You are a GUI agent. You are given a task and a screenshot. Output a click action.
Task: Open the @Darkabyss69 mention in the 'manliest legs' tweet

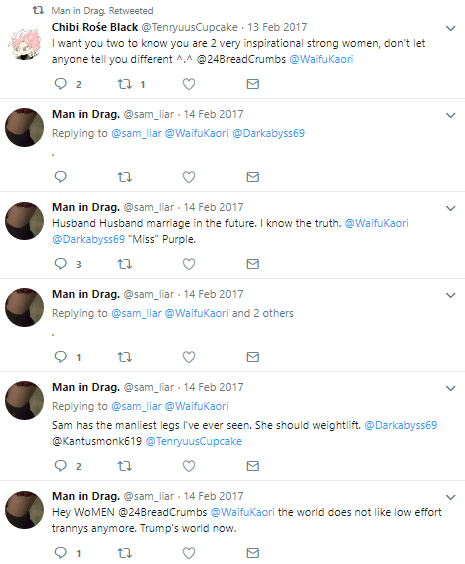pyautogui.click(x=401, y=425)
